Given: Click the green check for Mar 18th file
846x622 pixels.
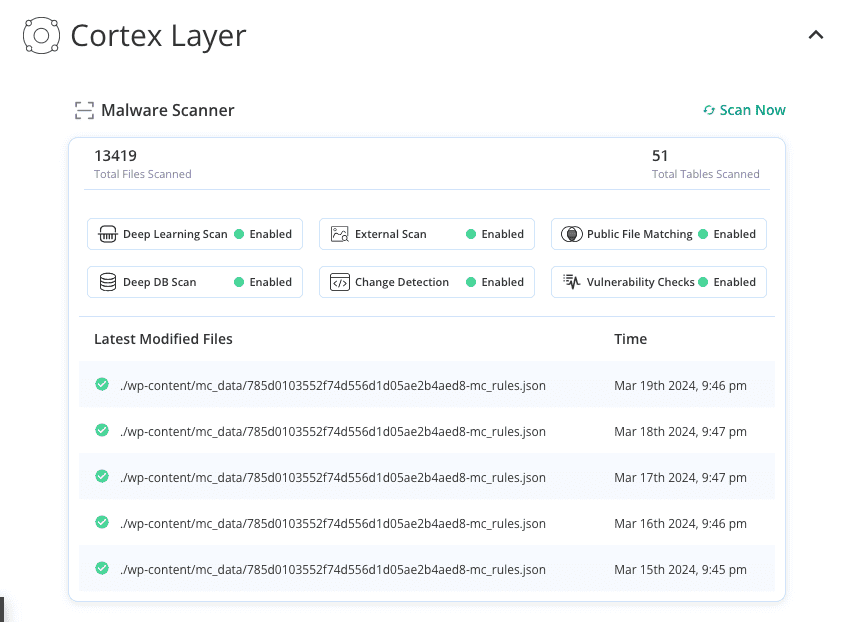Looking at the screenshot, I should (102, 430).
